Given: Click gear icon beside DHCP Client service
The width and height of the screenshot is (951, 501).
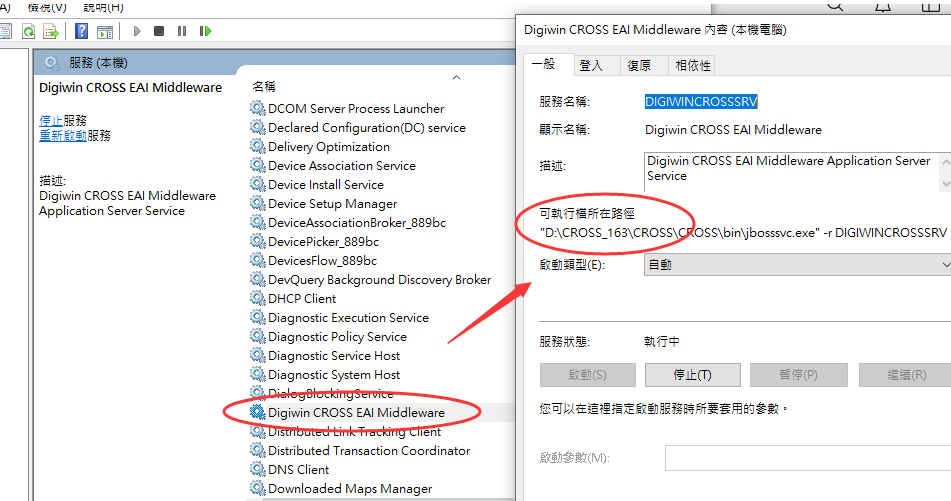Looking at the screenshot, I should tap(258, 299).
